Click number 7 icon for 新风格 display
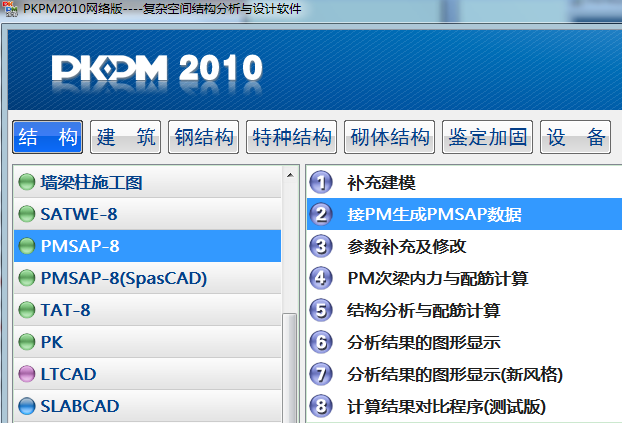Screen dimensions: 622x423 [x=321, y=374]
